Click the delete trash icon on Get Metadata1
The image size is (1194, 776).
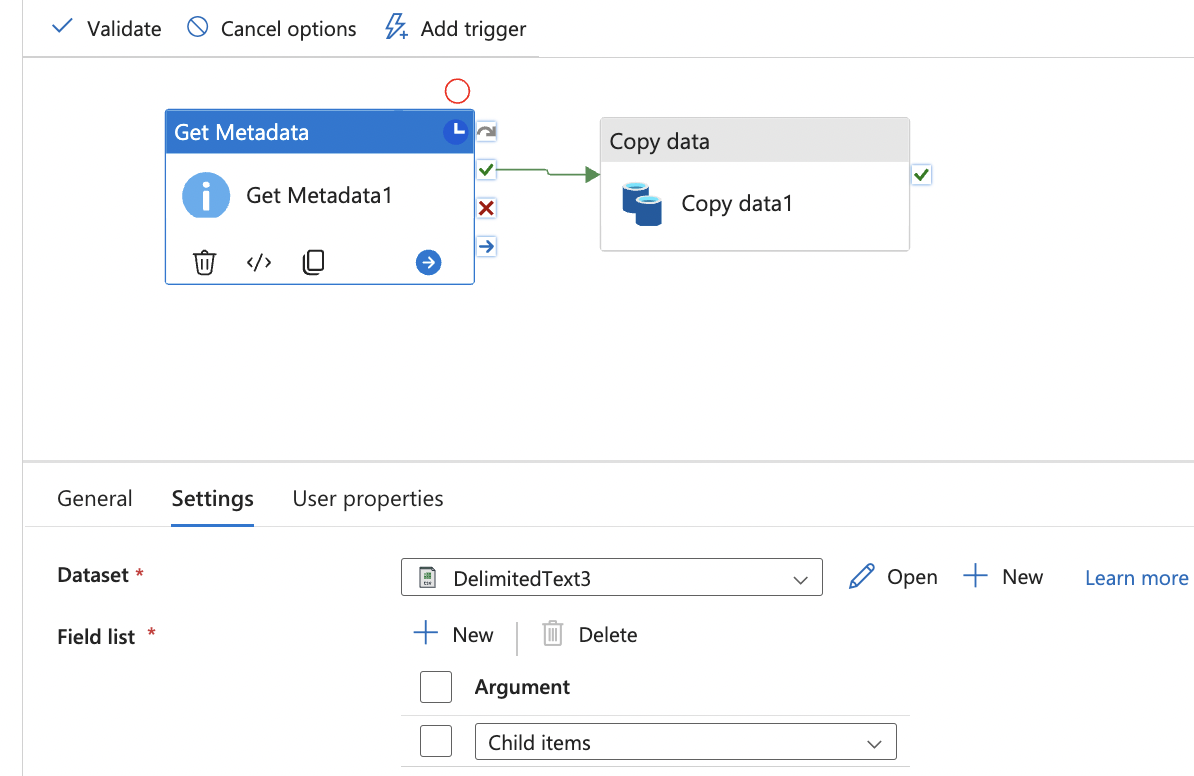pos(205,262)
